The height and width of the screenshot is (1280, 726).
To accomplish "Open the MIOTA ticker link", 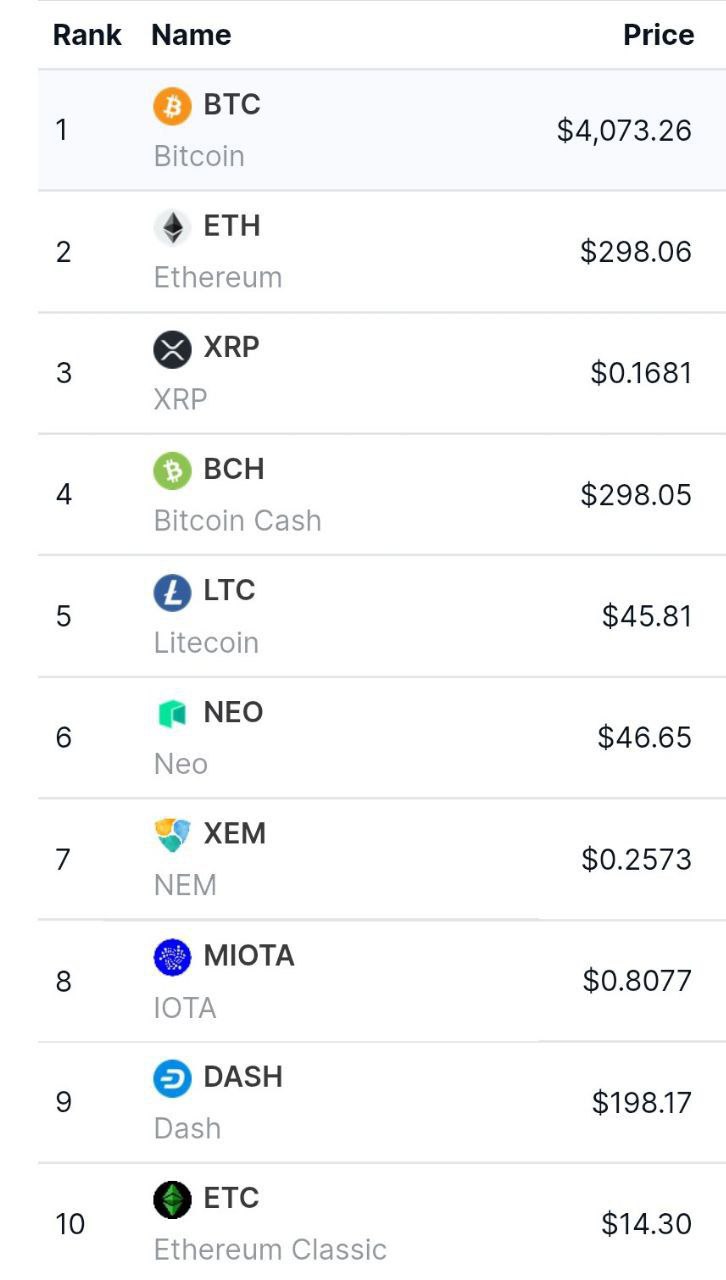I will click(x=249, y=955).
